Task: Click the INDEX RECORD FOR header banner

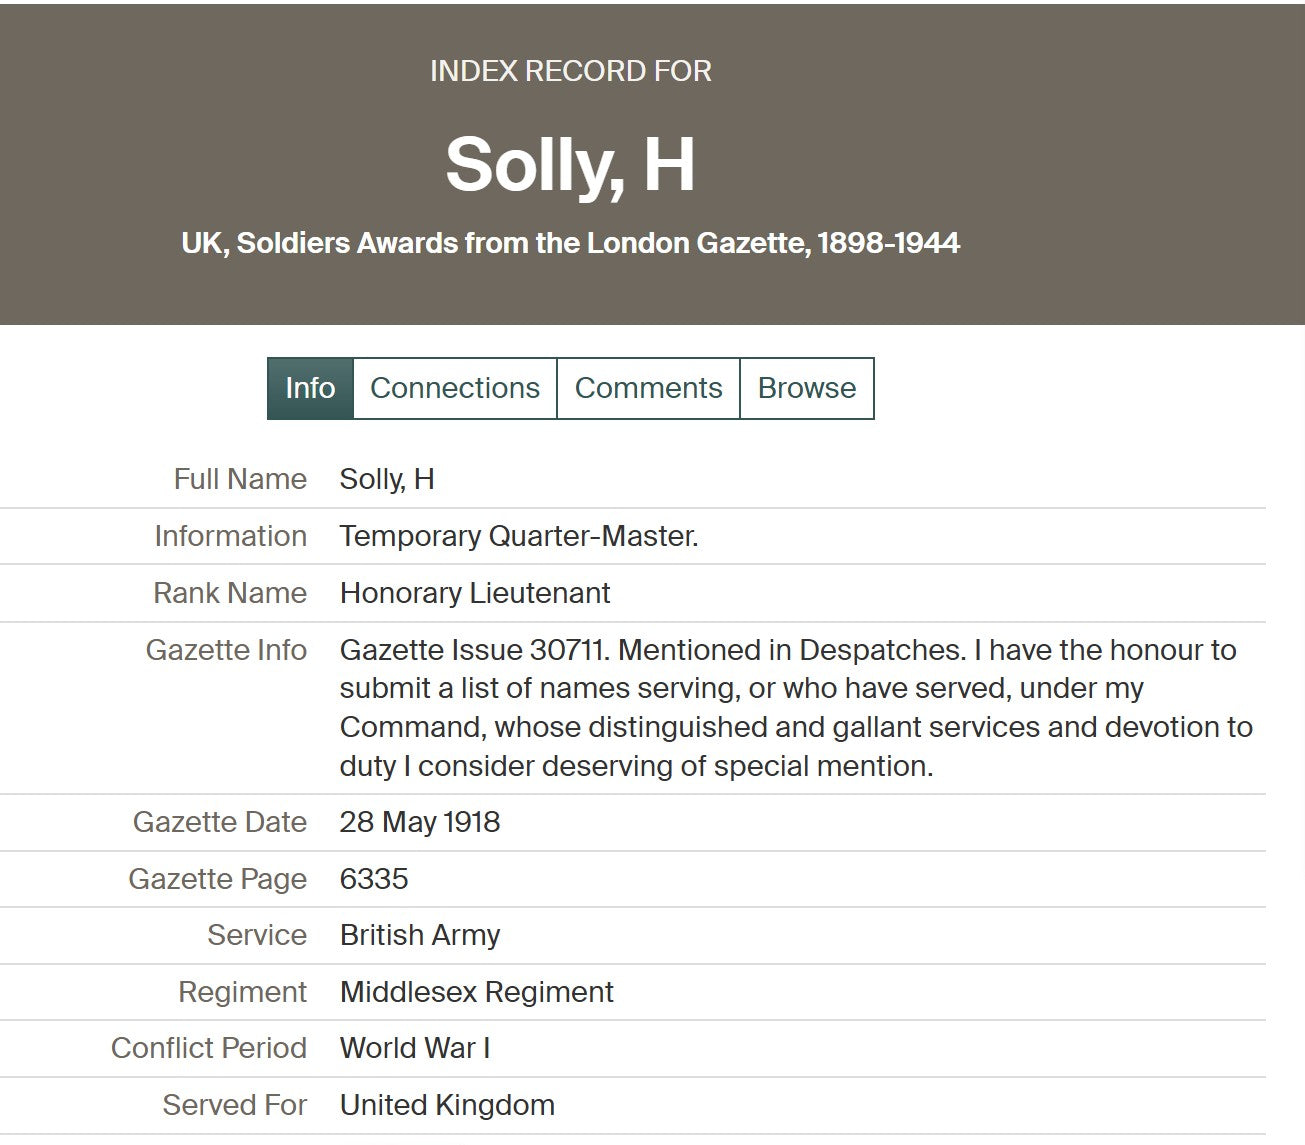Action: 570,70
